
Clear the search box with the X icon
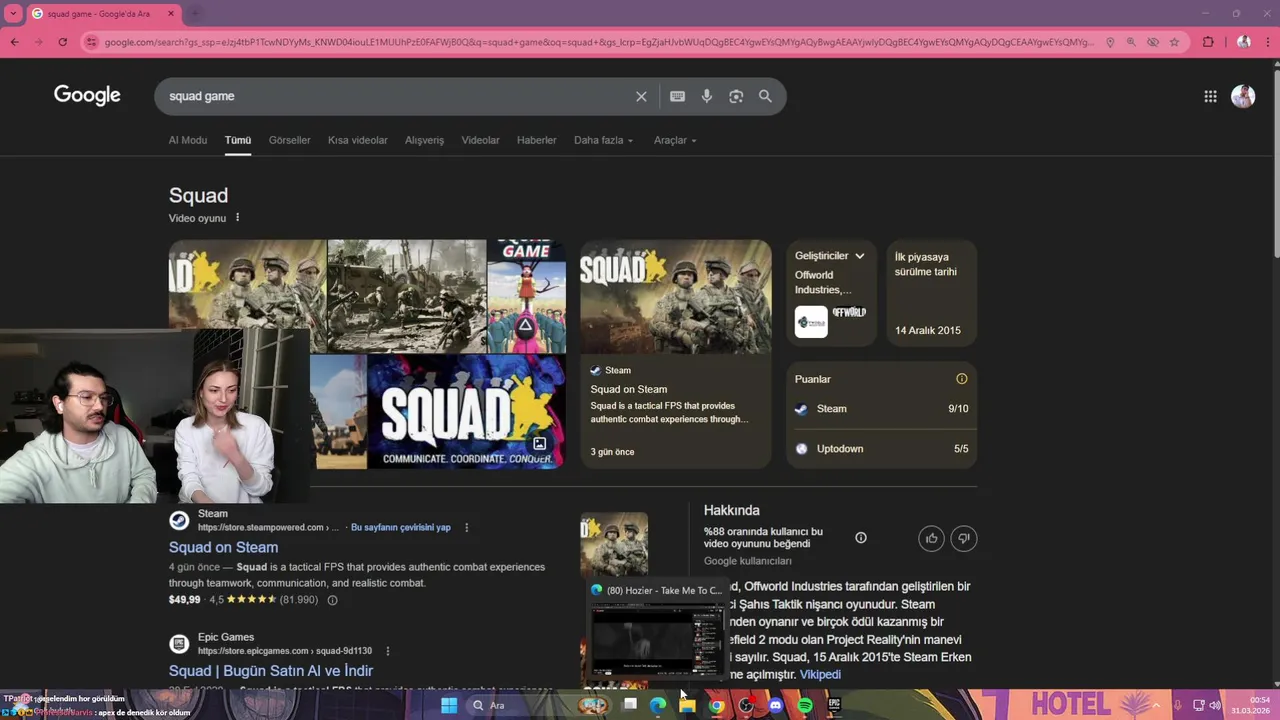[641, 96]
